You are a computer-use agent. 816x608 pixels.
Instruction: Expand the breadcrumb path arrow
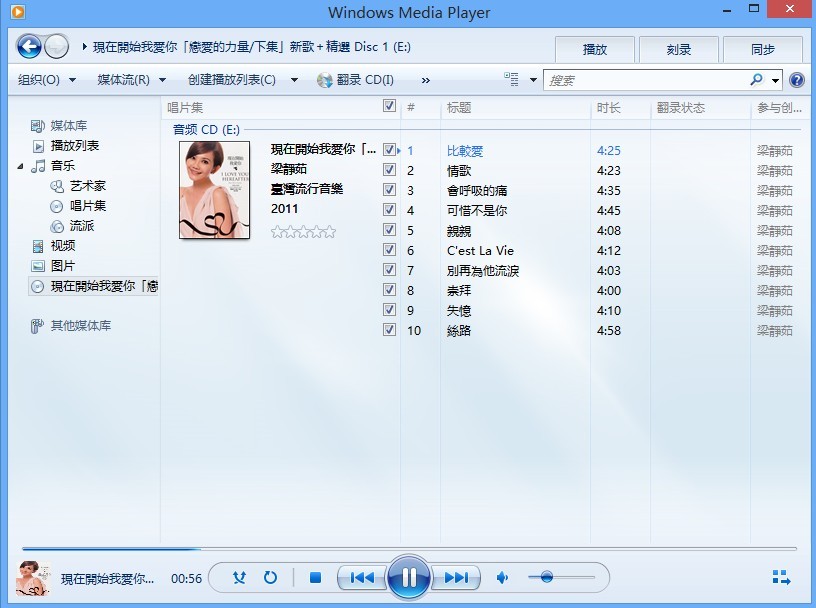[85, 47]
